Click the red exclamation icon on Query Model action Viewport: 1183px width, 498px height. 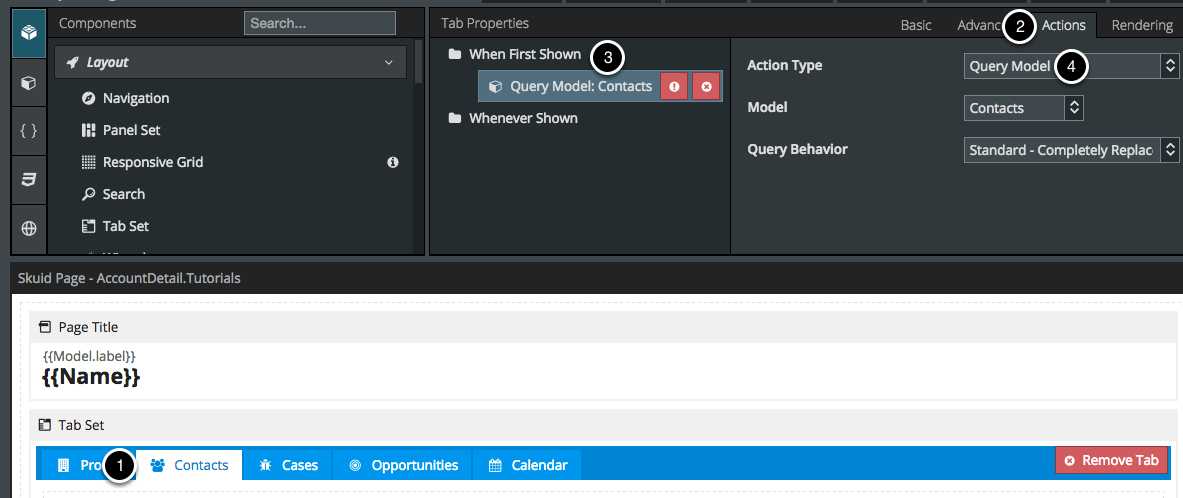(x=674, y=87)
